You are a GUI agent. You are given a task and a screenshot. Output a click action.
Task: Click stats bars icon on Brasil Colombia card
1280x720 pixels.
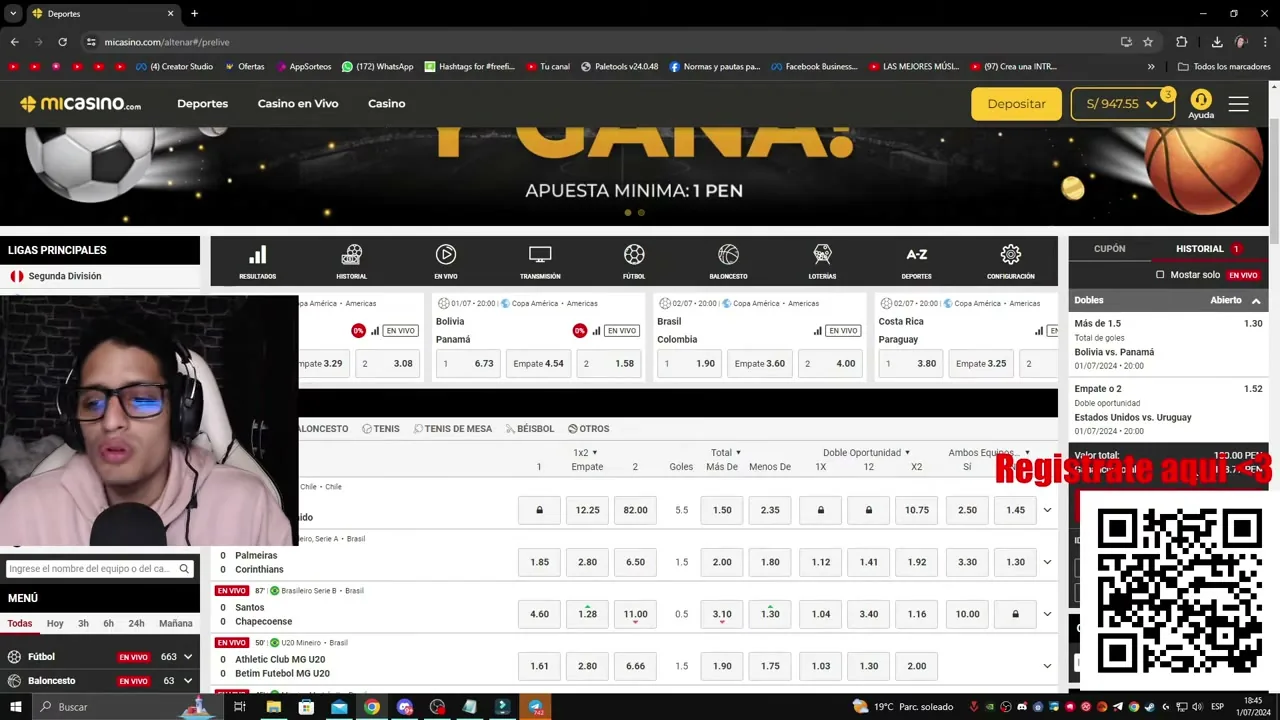[817, 331]
